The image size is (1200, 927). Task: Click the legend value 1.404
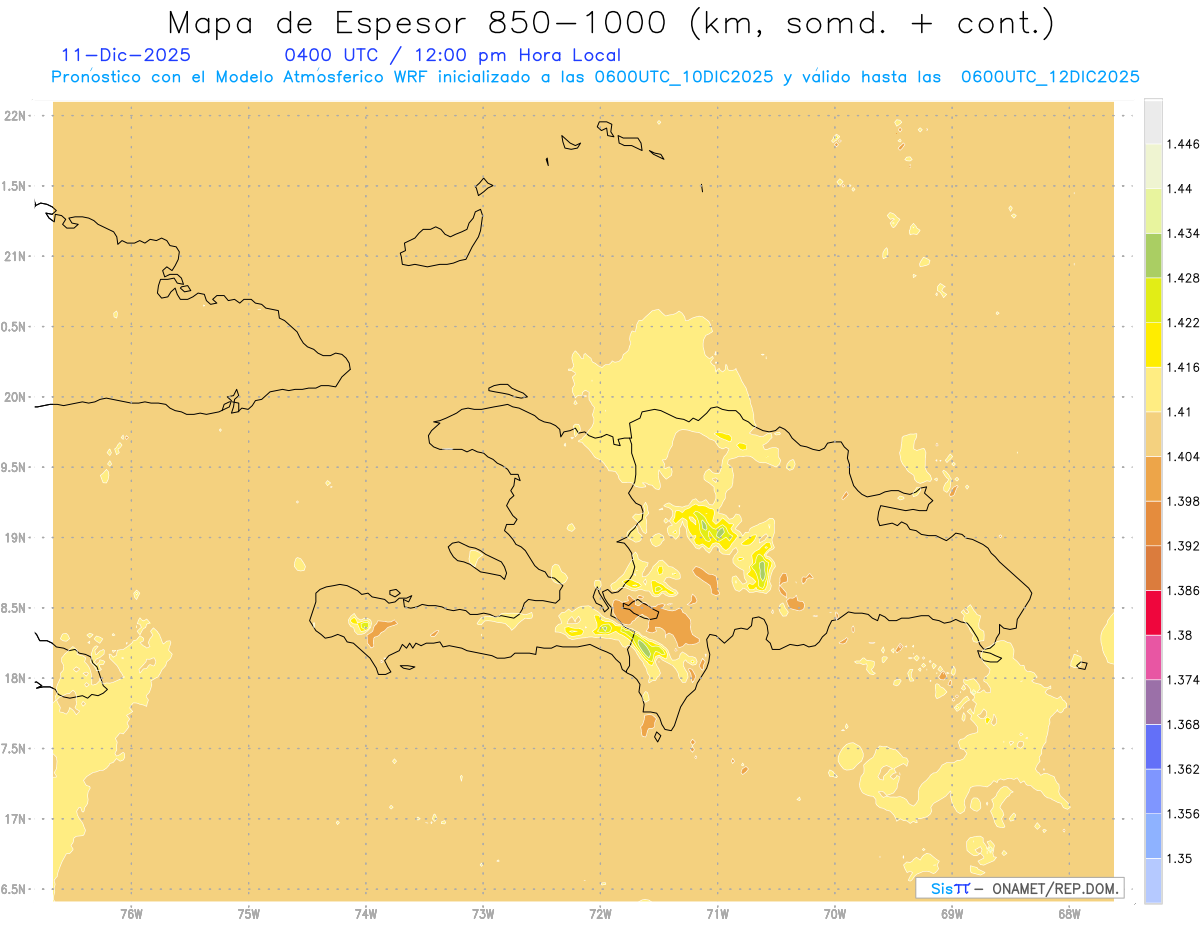tap(1183, 456)
